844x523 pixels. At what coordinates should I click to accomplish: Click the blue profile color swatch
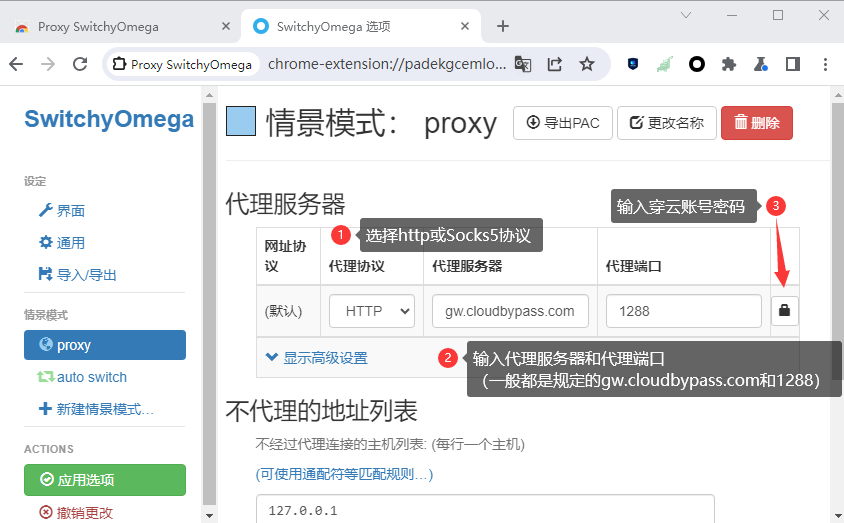click(x=241, y=121)
